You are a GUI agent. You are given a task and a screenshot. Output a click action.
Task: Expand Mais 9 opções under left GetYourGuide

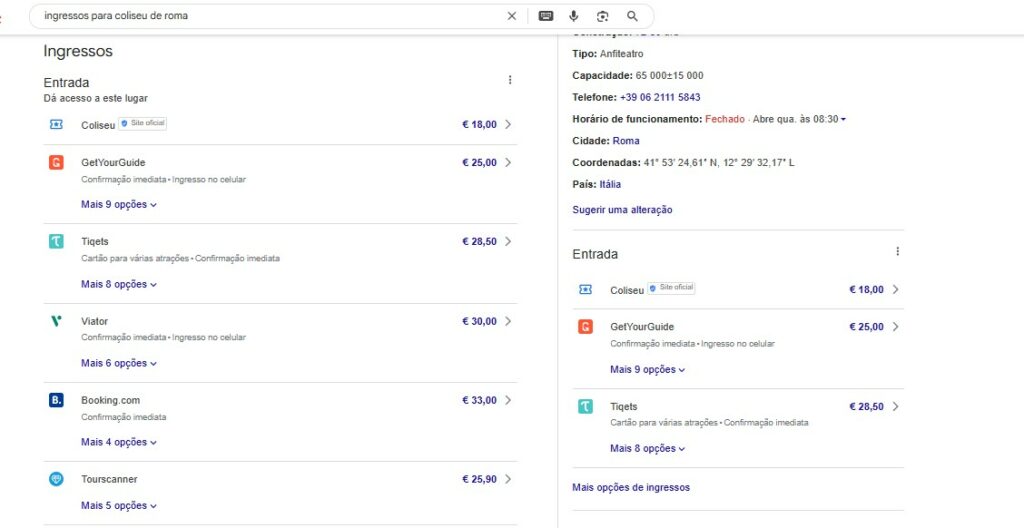coord(119,205)
